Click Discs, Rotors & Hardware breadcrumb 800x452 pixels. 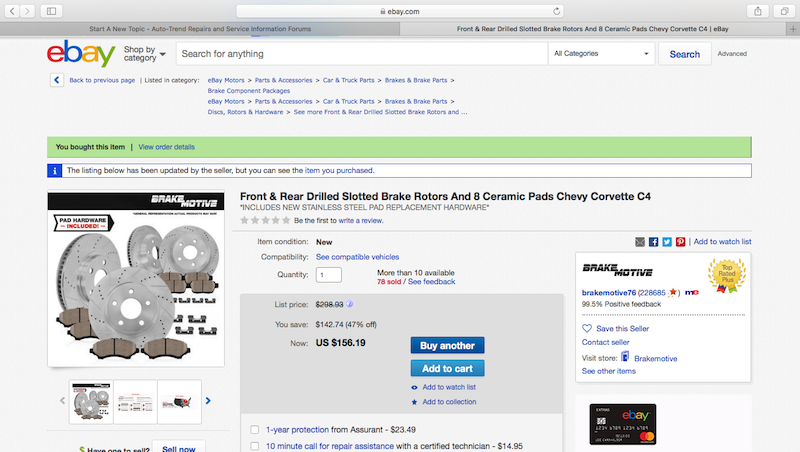[245, 112]
